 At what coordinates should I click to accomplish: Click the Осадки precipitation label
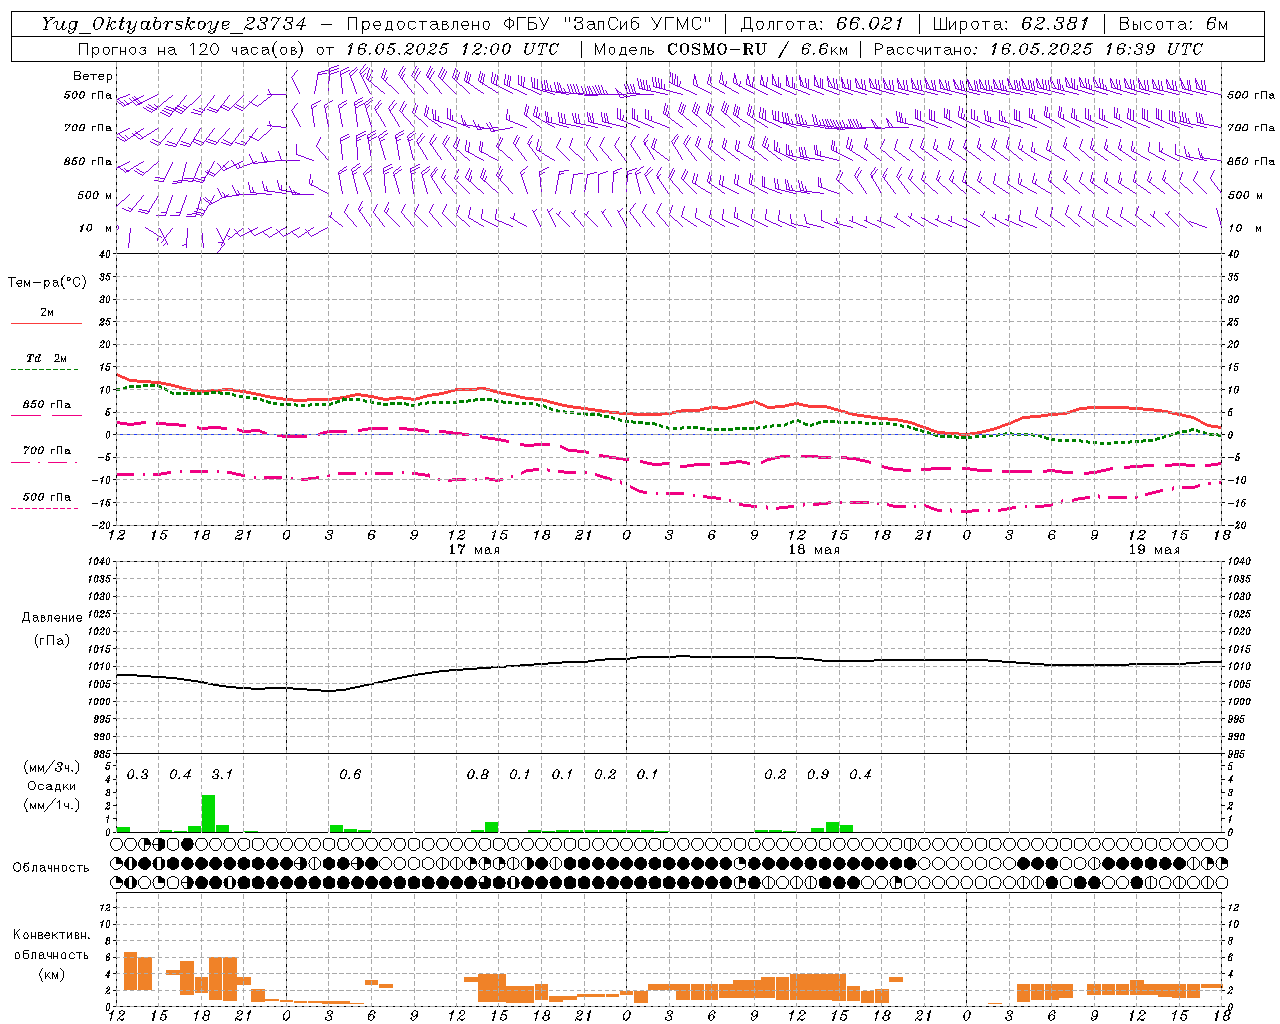(x=52, y=787)
